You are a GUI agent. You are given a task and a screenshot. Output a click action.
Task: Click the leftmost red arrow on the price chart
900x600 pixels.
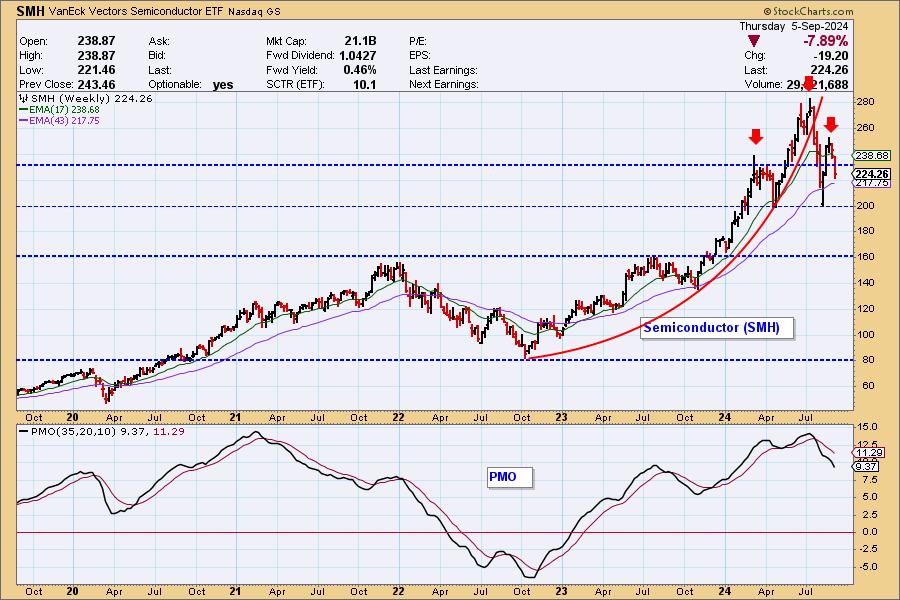(x=756, y=136)
